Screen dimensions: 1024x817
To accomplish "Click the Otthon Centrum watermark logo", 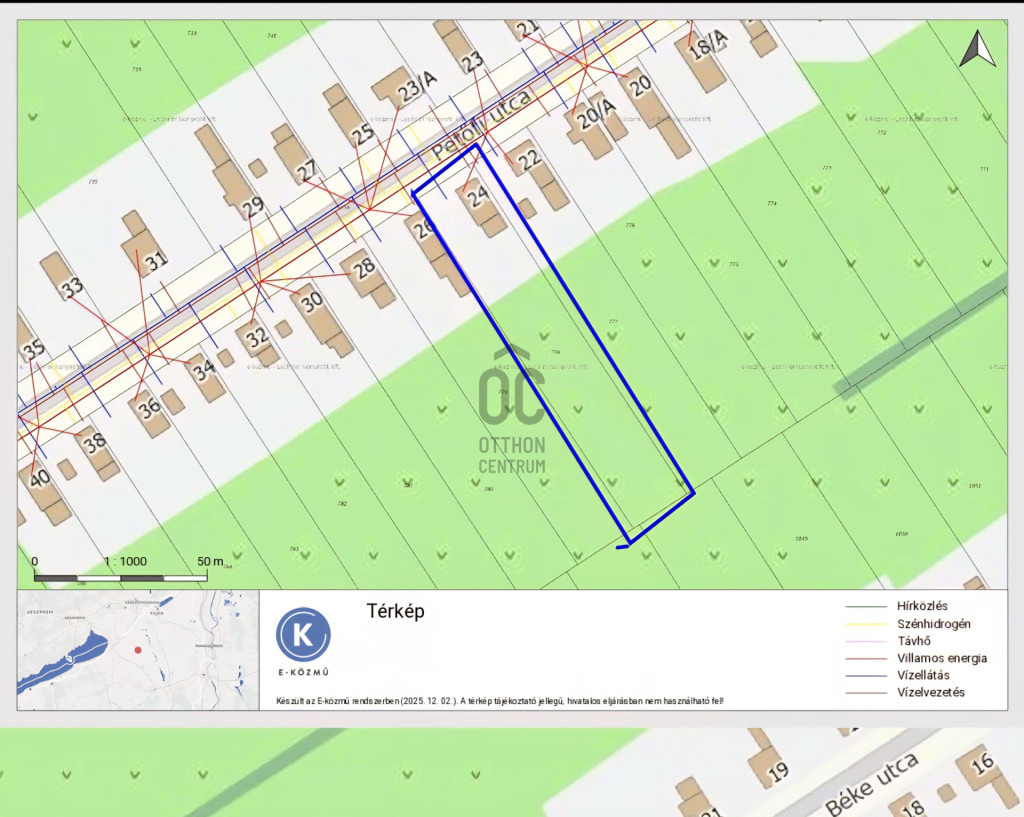I will click(511, 412).
